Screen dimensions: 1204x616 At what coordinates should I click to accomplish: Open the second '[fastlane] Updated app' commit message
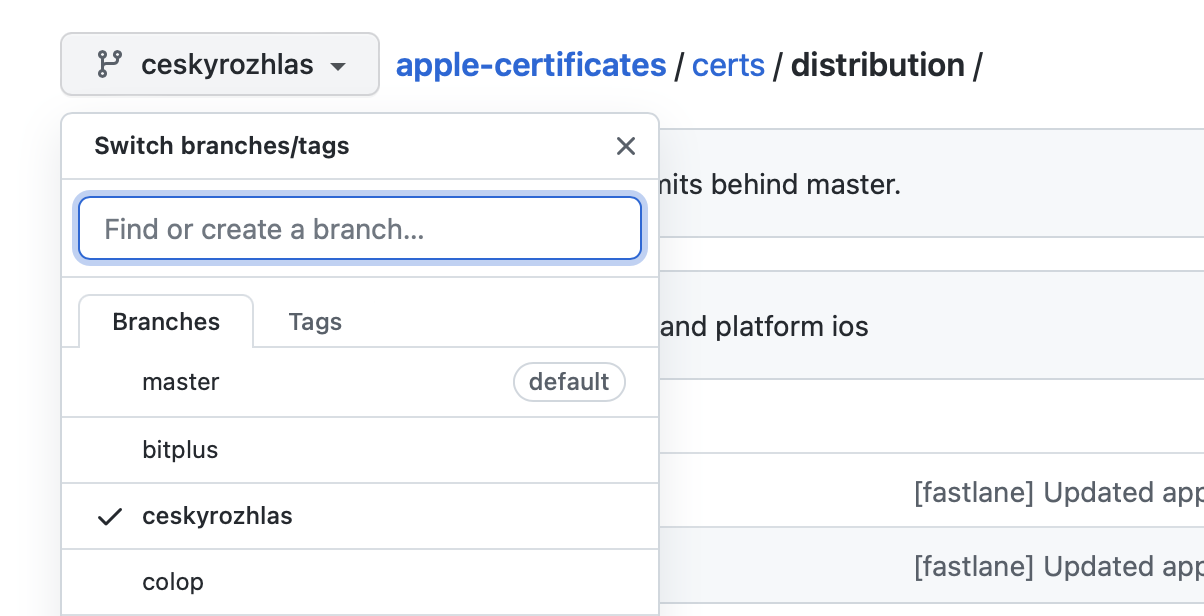1058,567
